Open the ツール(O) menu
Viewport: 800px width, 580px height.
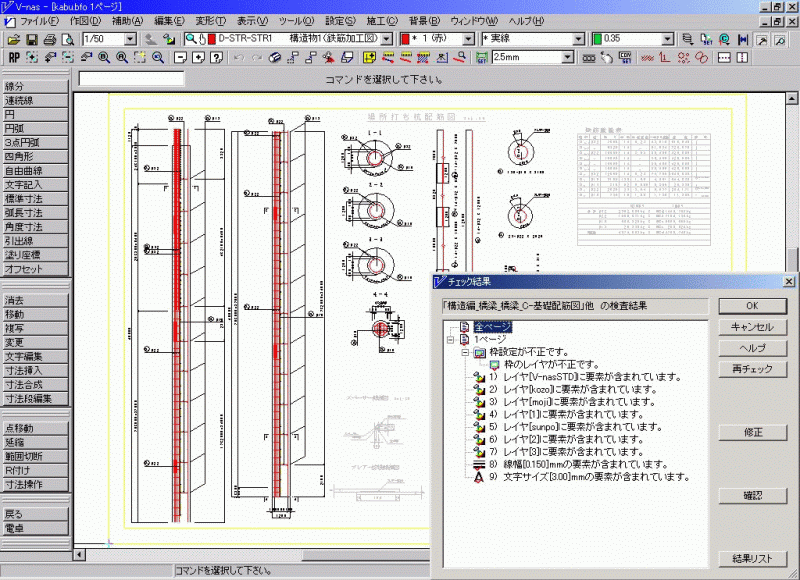pyautogui.click(x=296, y=20)
